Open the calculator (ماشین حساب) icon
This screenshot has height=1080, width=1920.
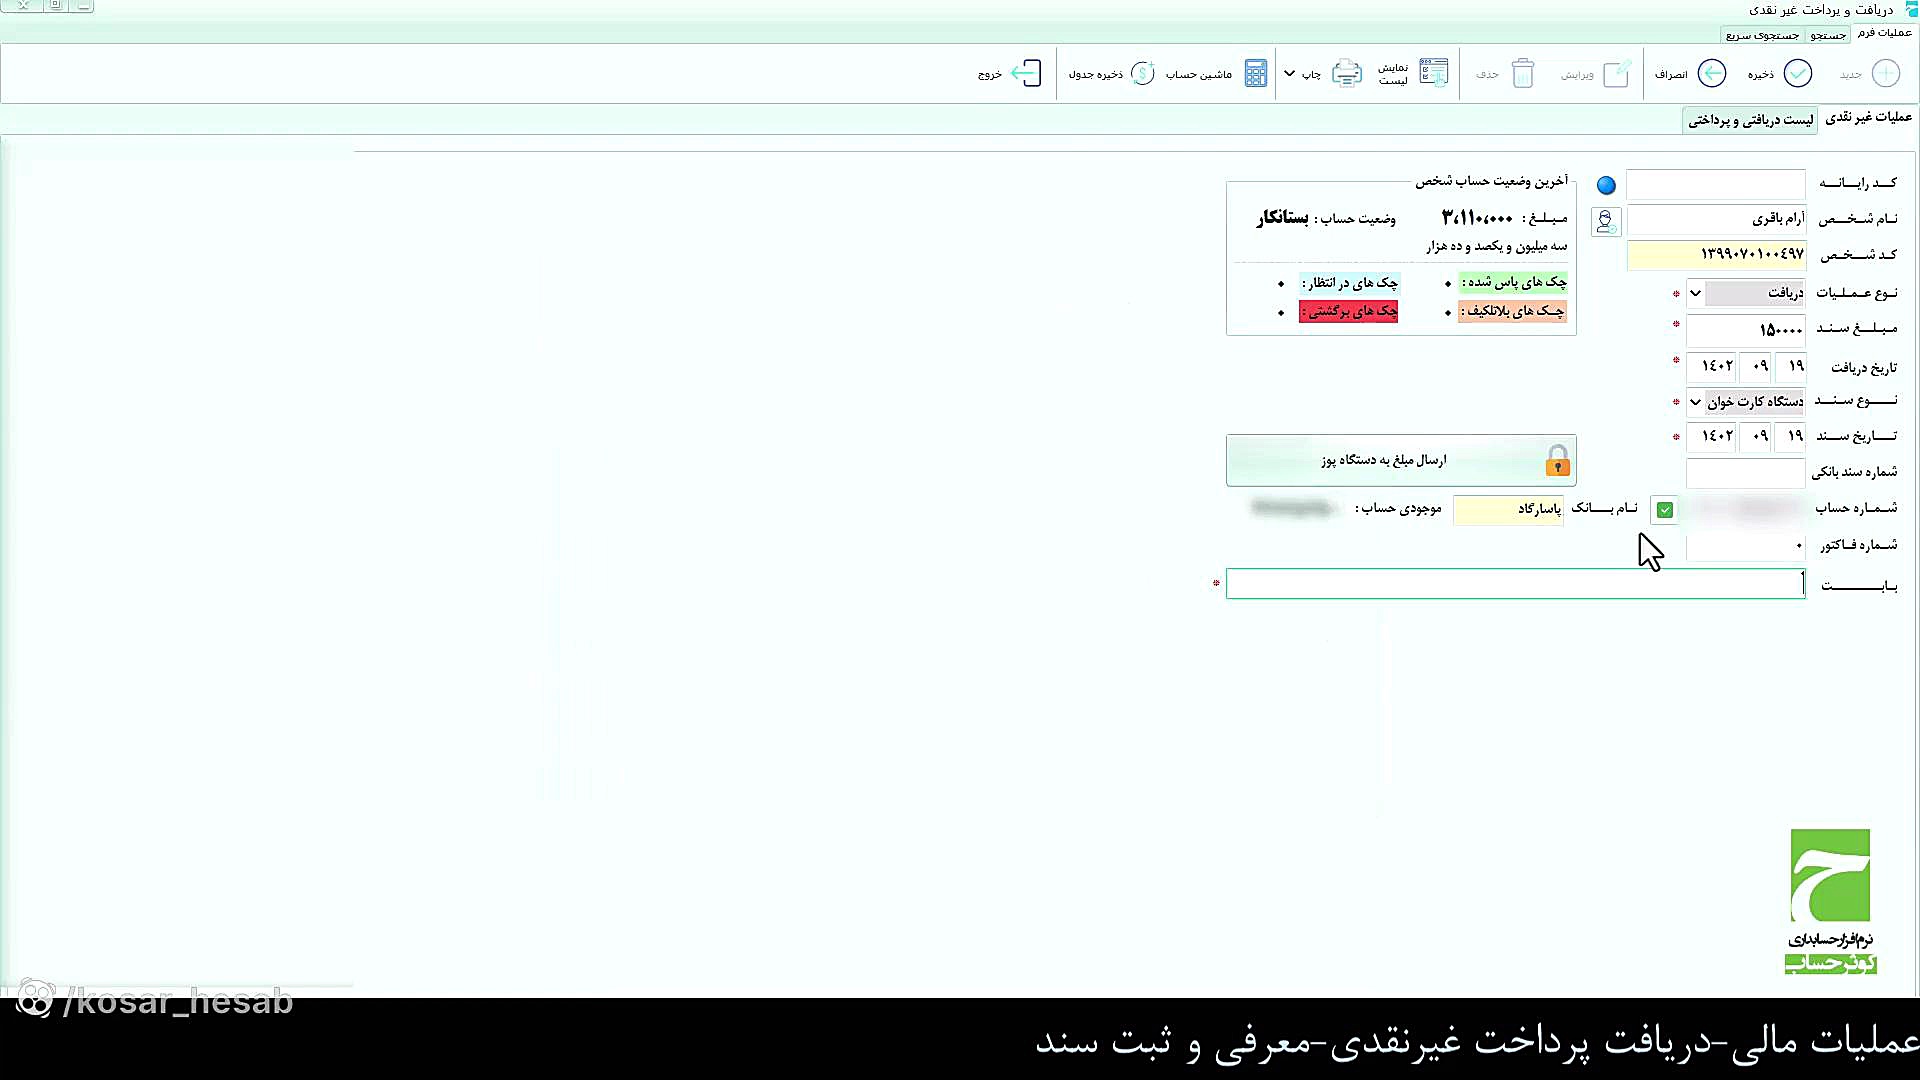pos(1255,74)
